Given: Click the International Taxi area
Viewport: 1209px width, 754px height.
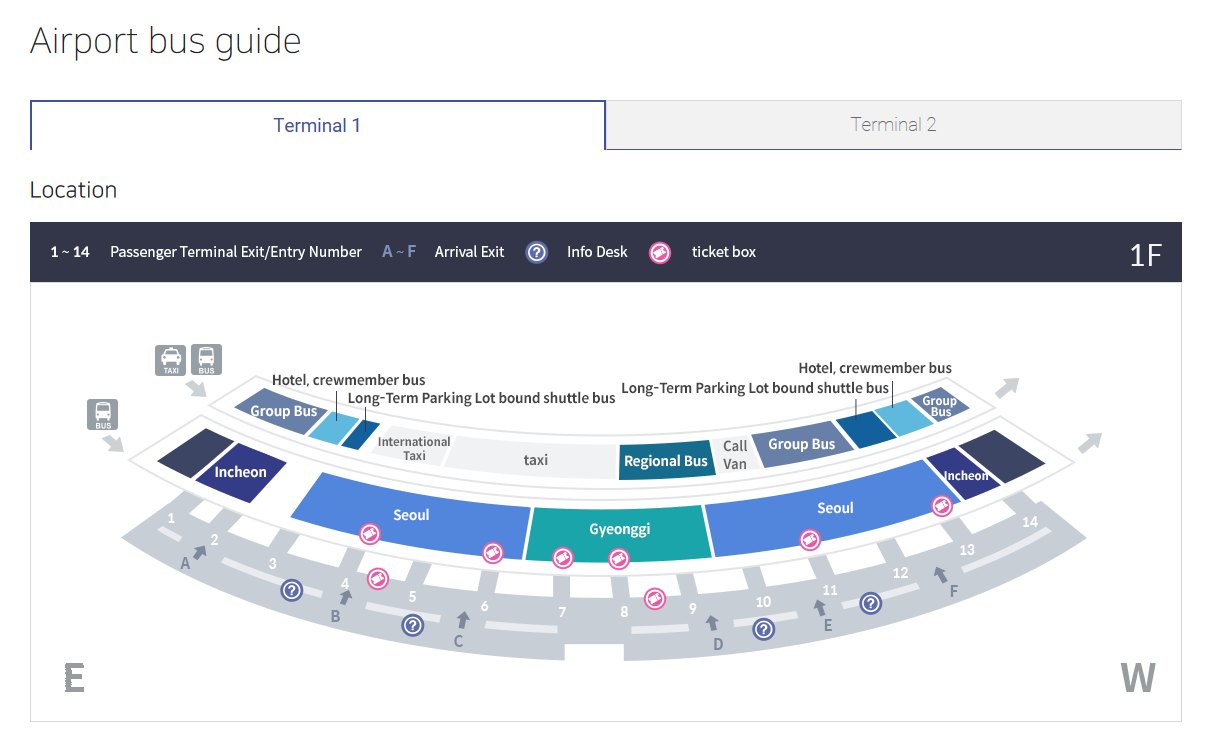Looking at the screenshot, I should [413, 448].
